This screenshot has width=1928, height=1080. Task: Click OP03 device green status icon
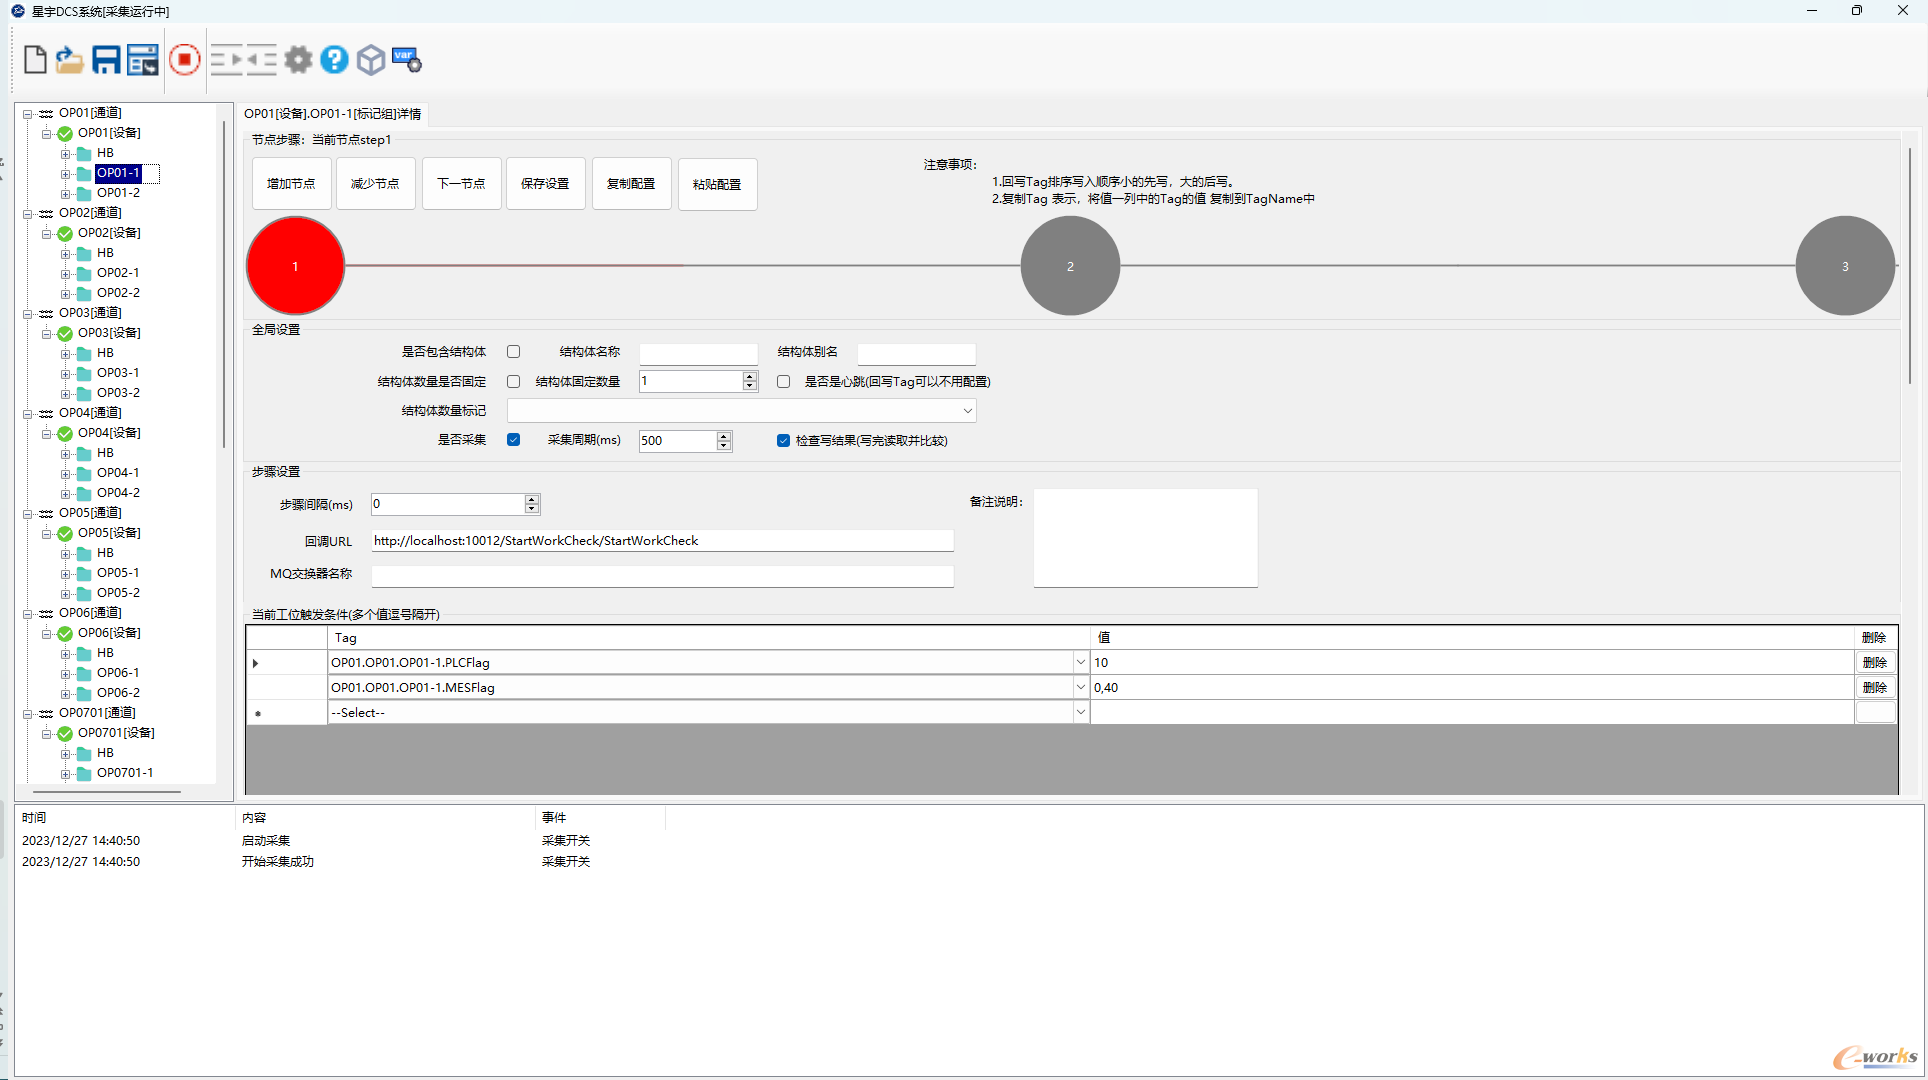point(65,333)
